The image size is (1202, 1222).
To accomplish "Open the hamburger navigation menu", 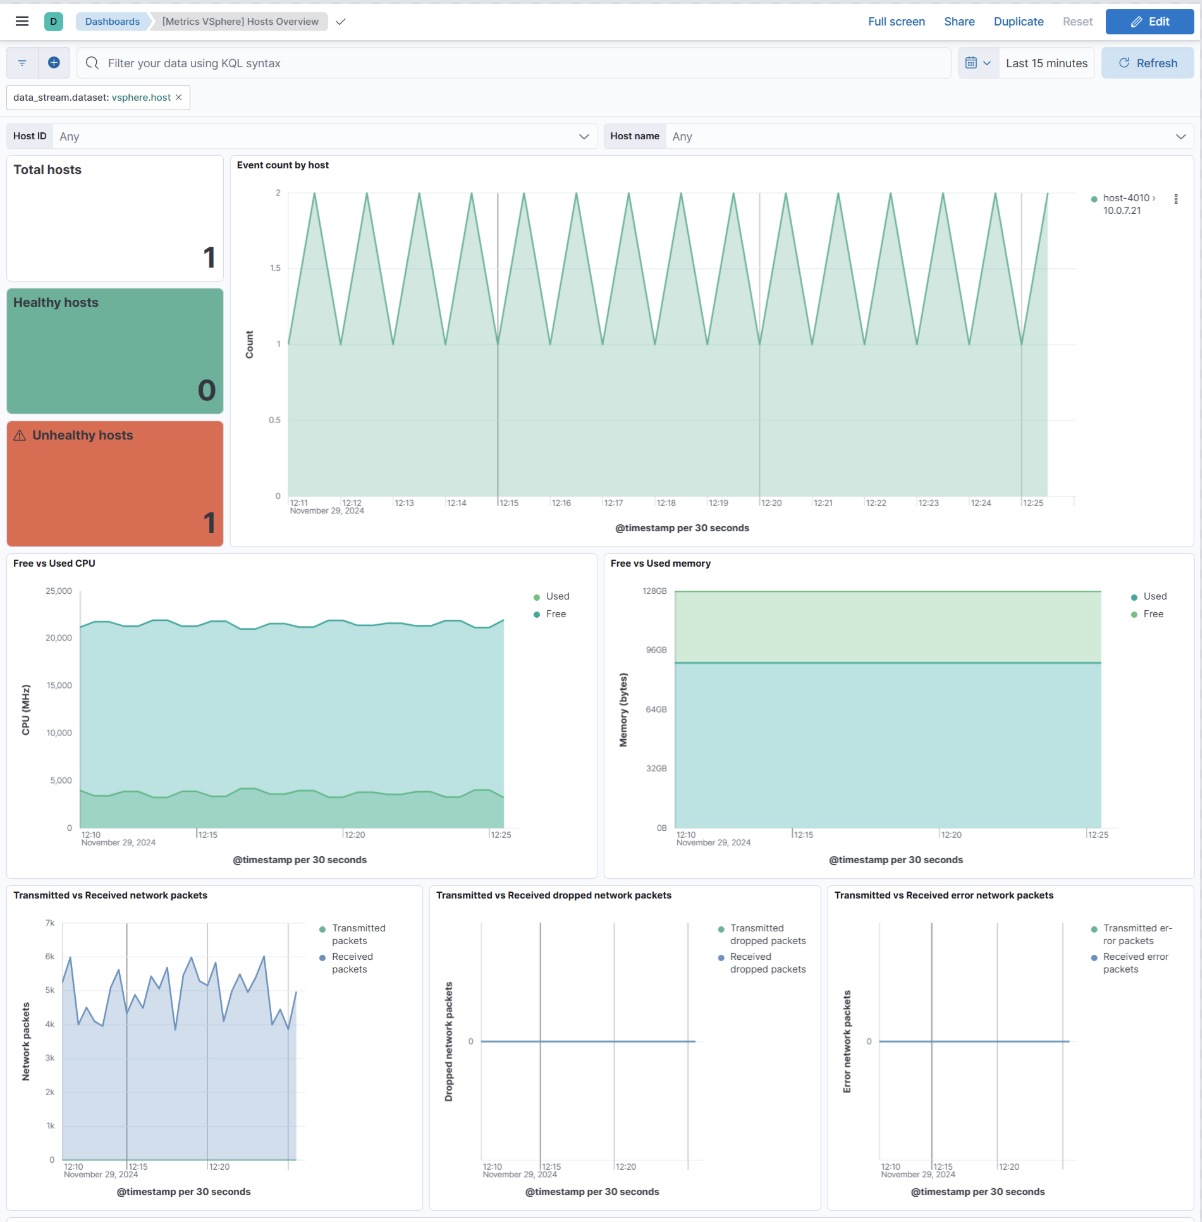I will tap(22, 21).
